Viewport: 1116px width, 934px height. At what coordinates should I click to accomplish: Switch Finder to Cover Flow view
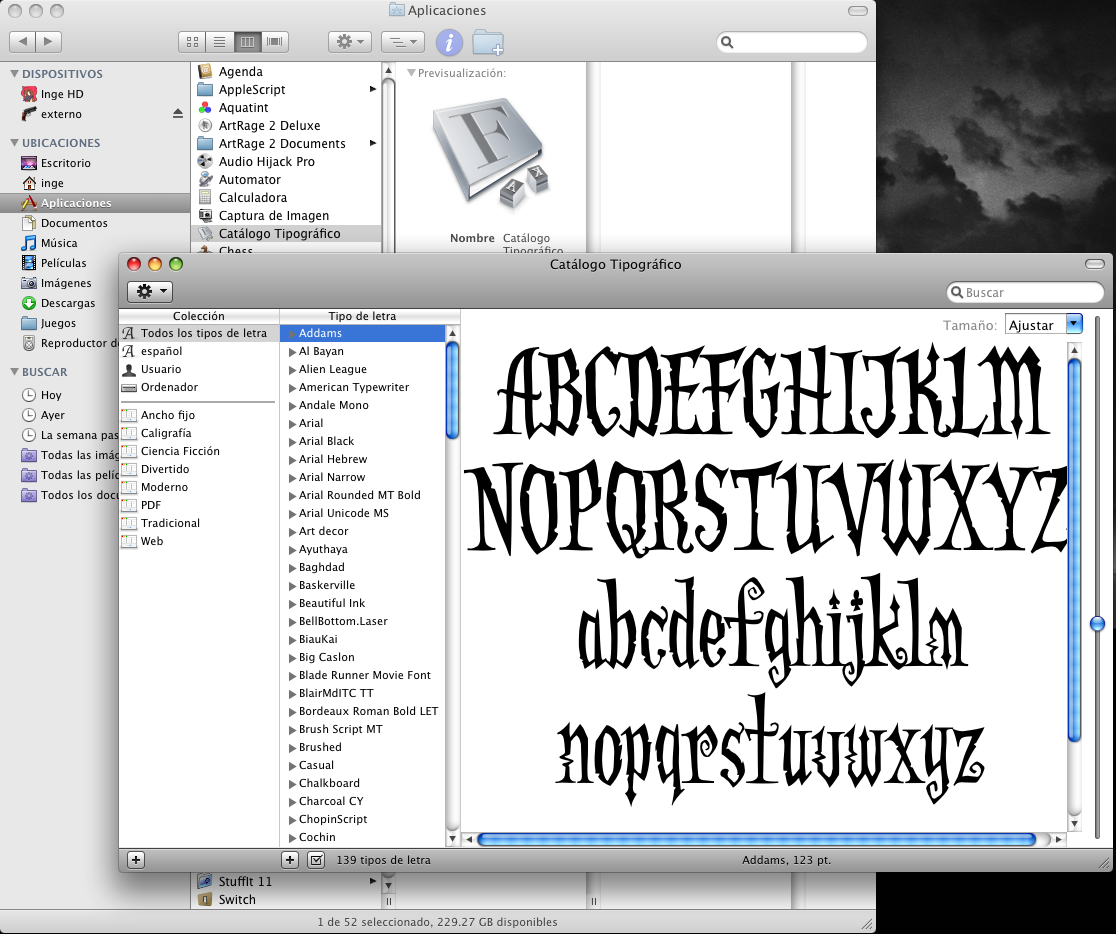coord(274,41)
